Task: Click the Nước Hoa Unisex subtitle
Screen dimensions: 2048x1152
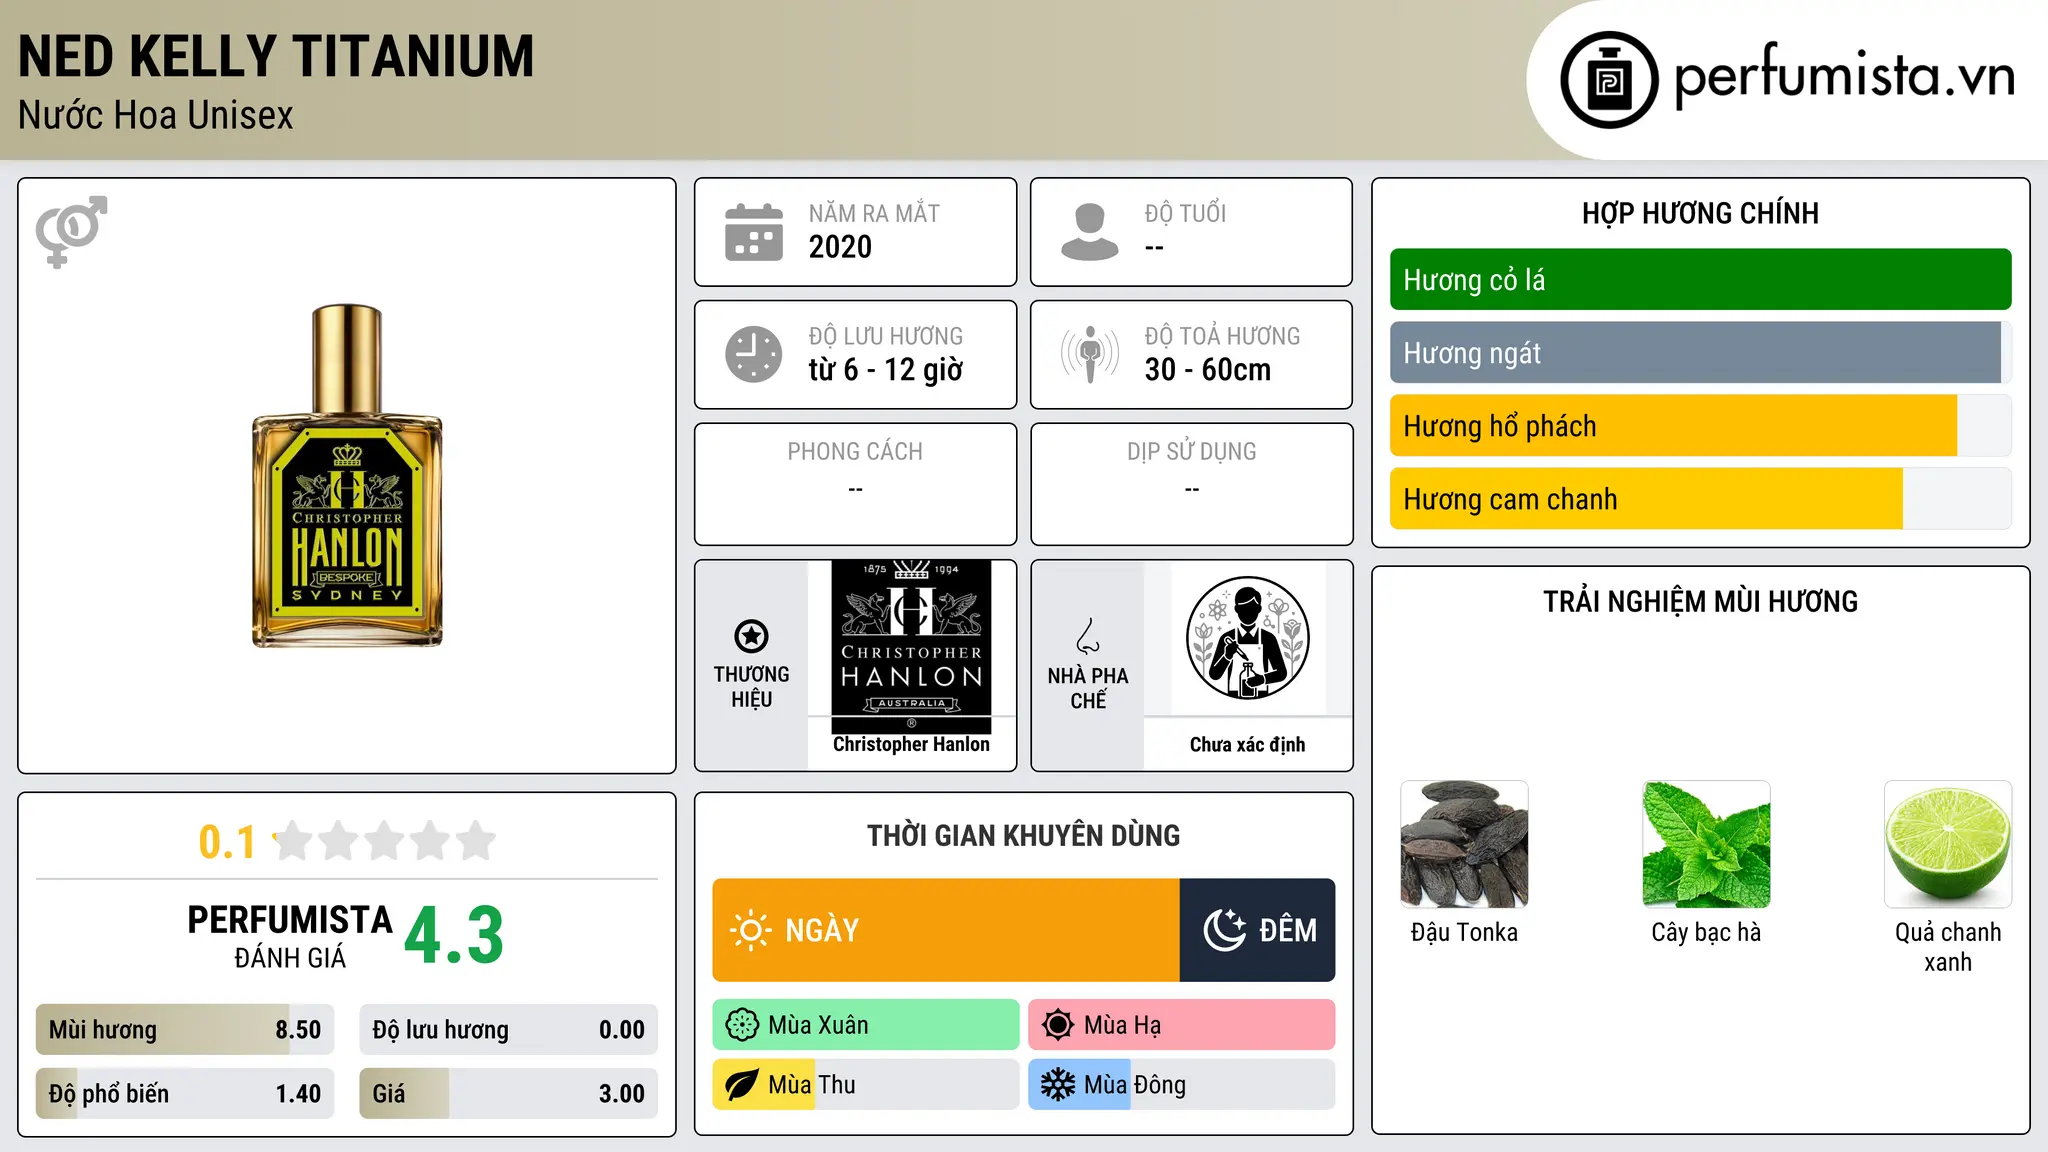Action: pos(156,116)
